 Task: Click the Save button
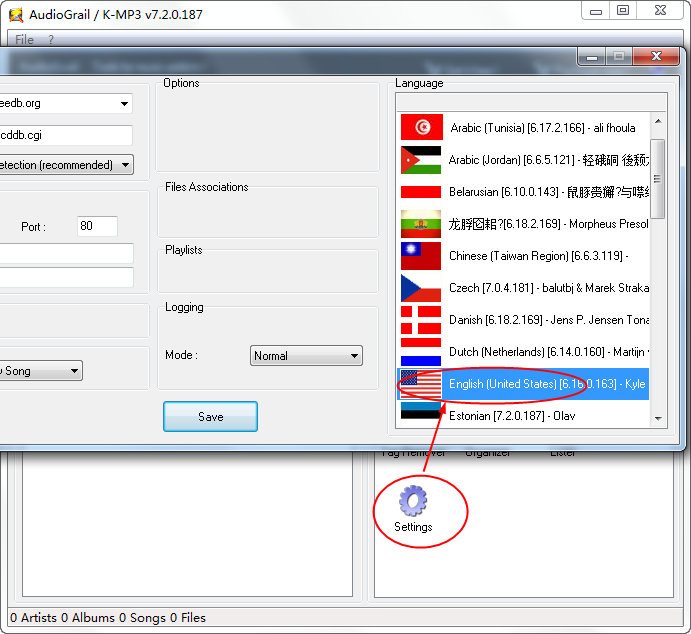click(210, 416)
